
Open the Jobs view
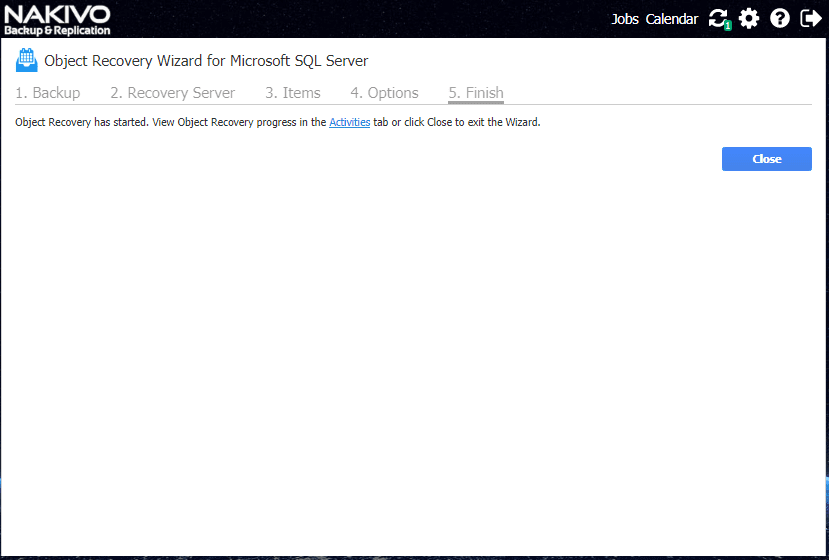click(625, 19)
